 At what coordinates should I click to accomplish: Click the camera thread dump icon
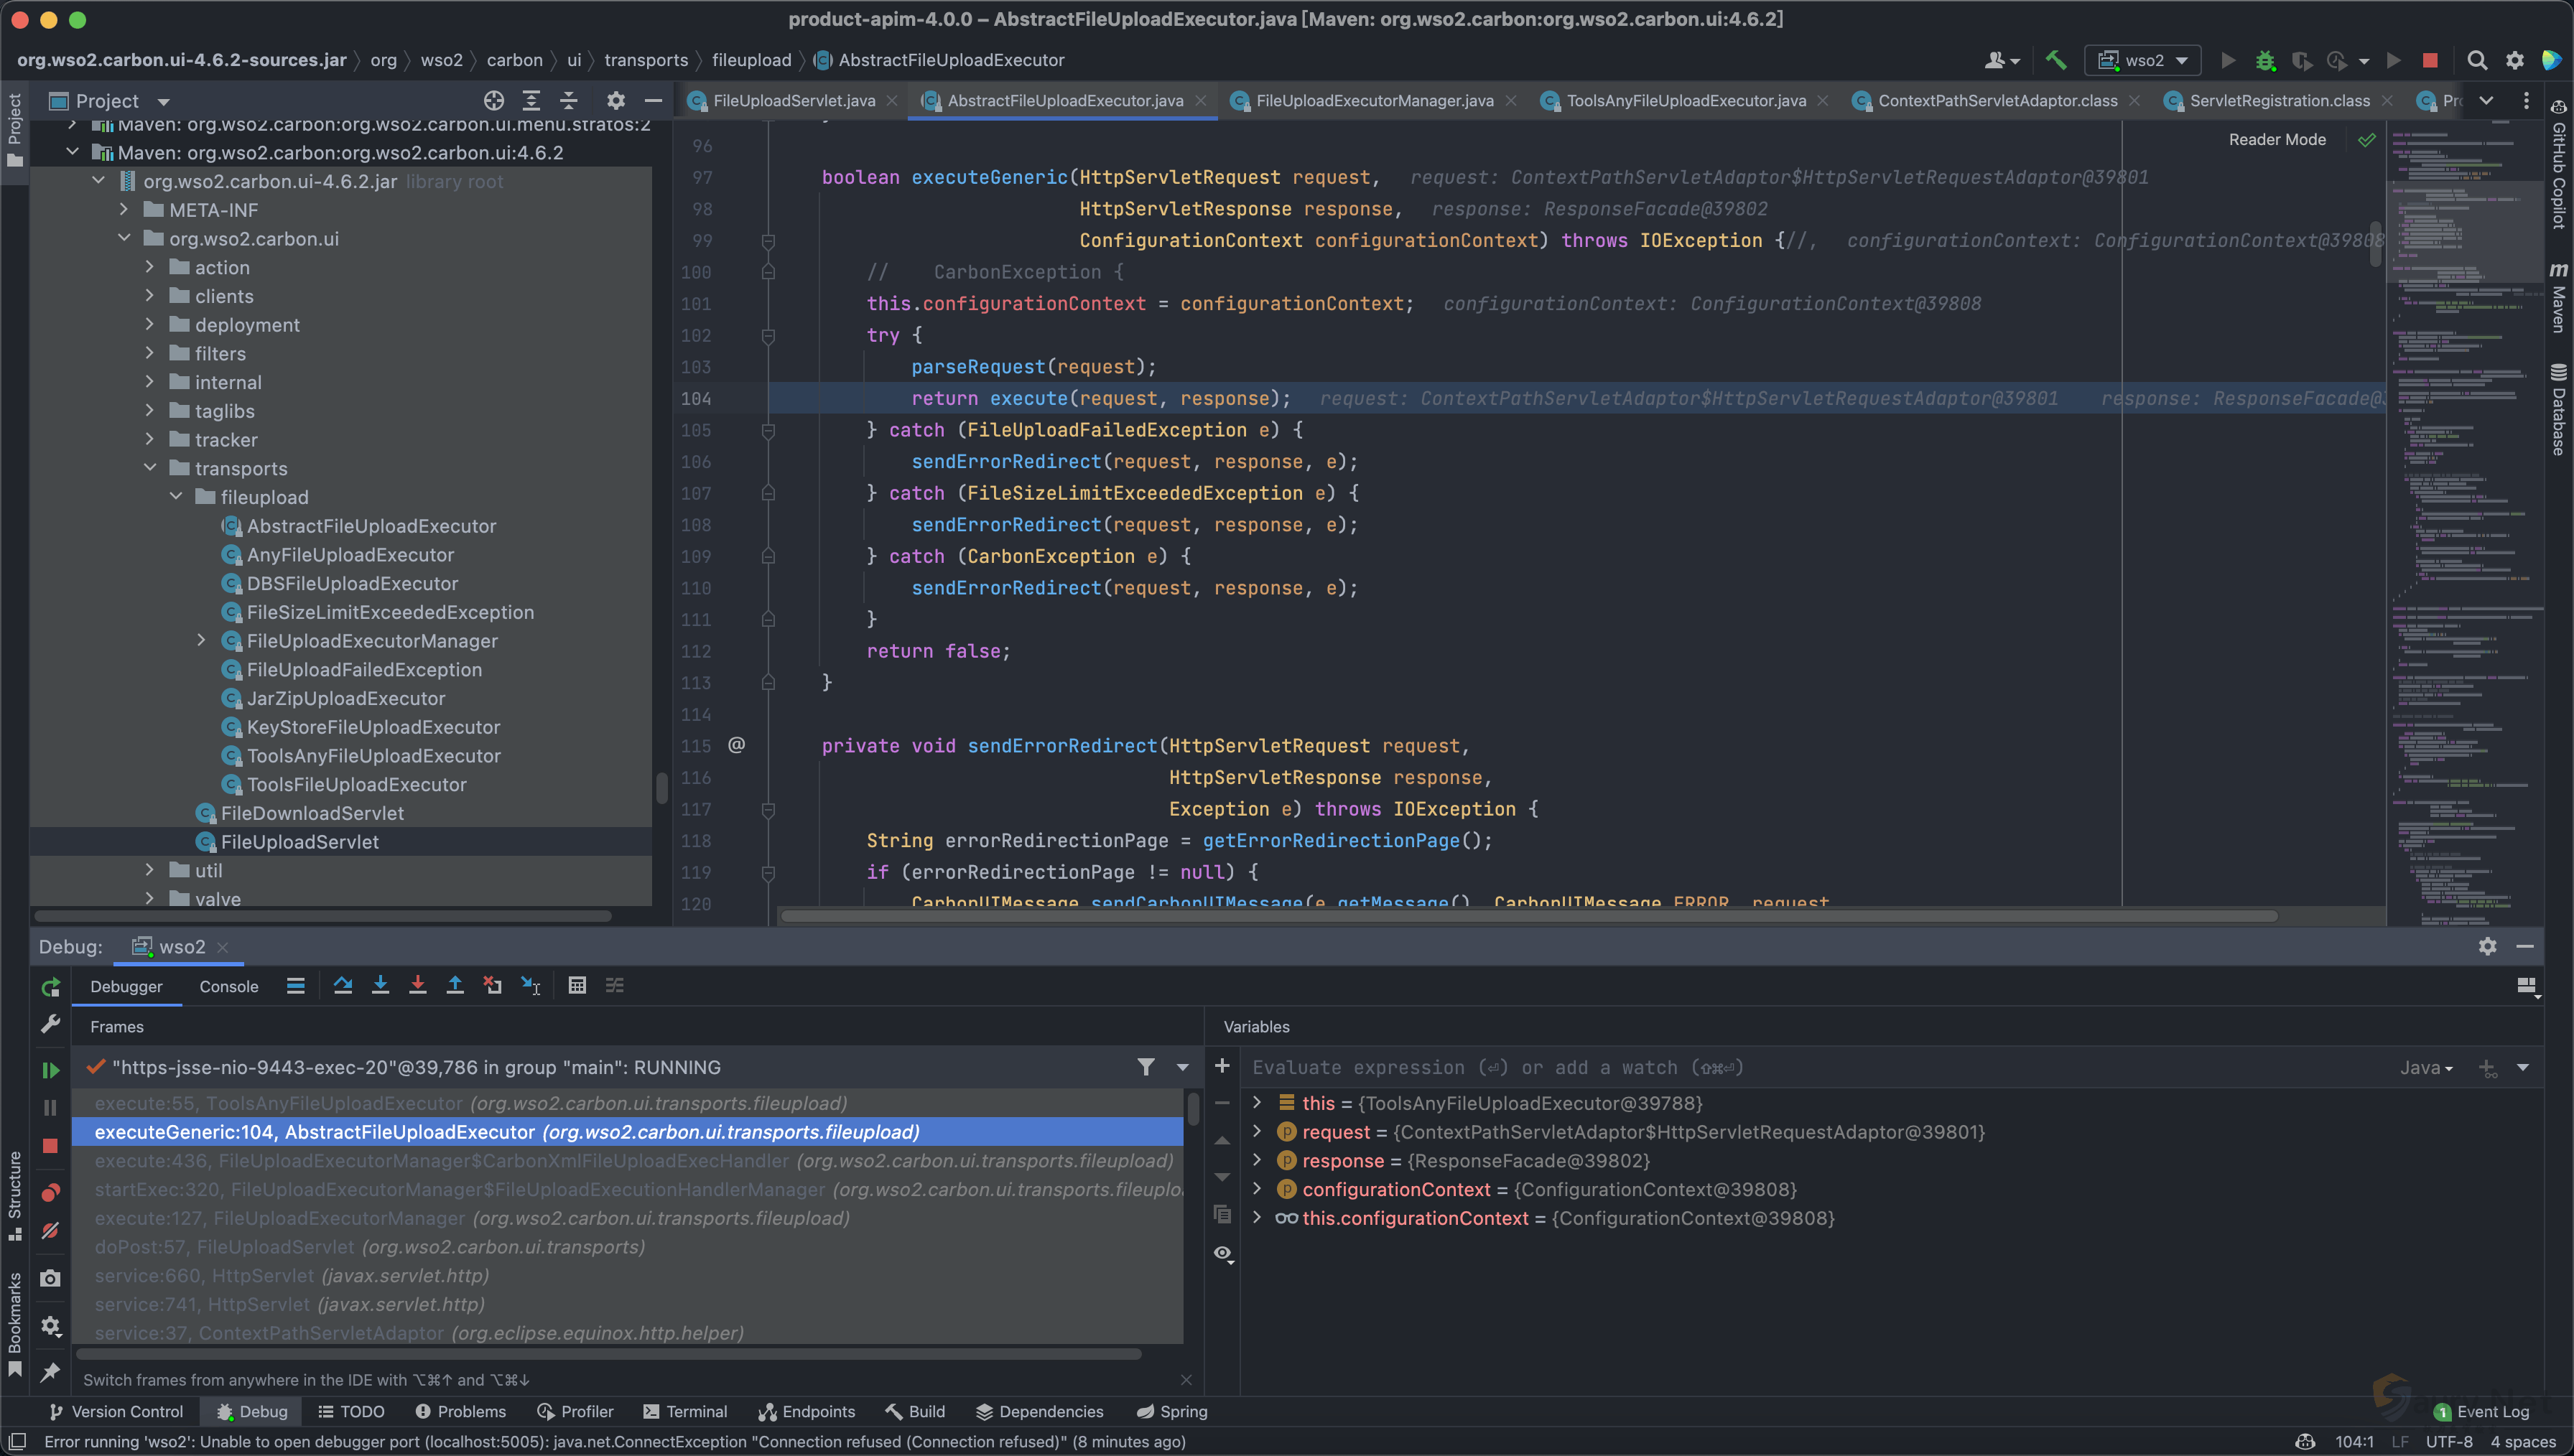coord(50,1278)
